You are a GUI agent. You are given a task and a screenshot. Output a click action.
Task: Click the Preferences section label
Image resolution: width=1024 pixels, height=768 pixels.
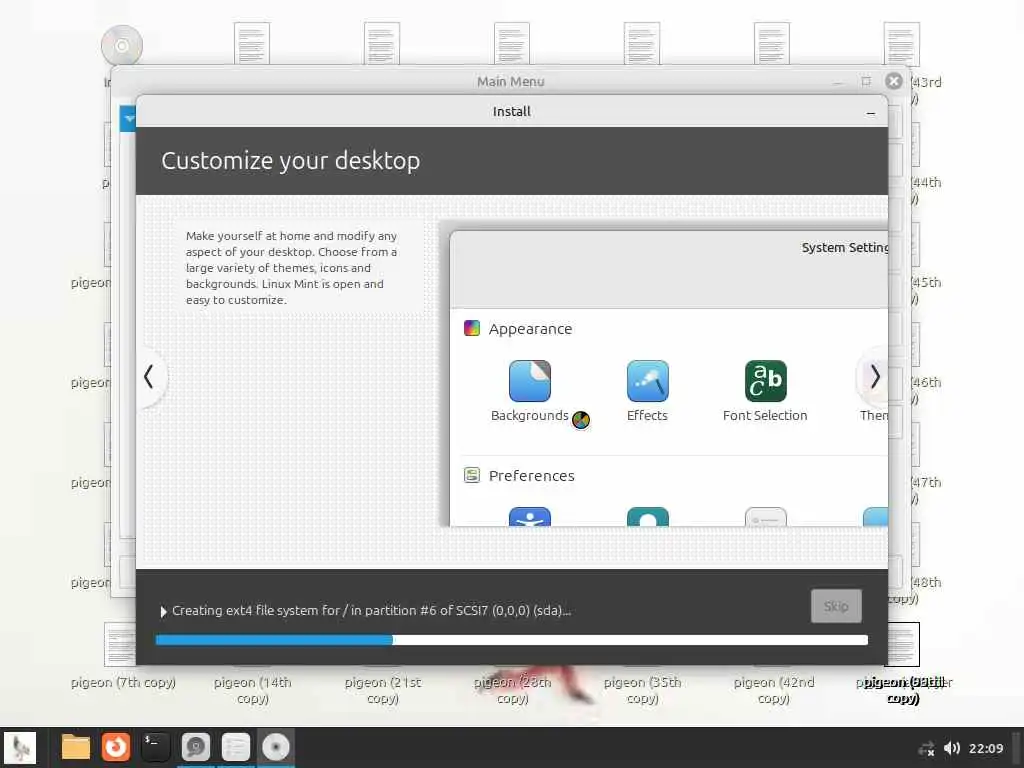532,475
